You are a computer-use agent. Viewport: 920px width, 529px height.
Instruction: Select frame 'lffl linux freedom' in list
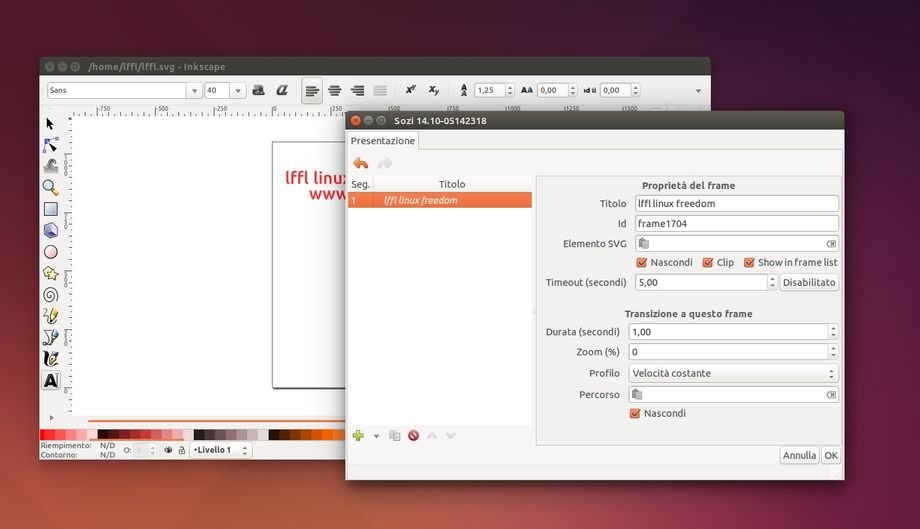click(x=440, y=200)
